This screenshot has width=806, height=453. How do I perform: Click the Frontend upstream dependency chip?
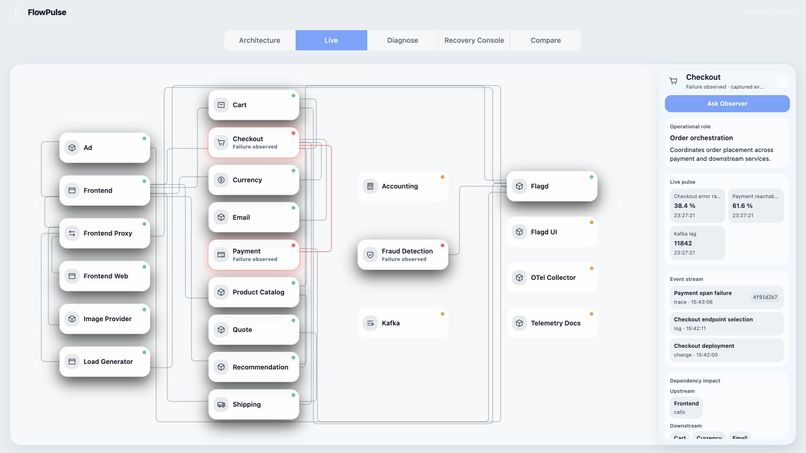pos(686,407)
